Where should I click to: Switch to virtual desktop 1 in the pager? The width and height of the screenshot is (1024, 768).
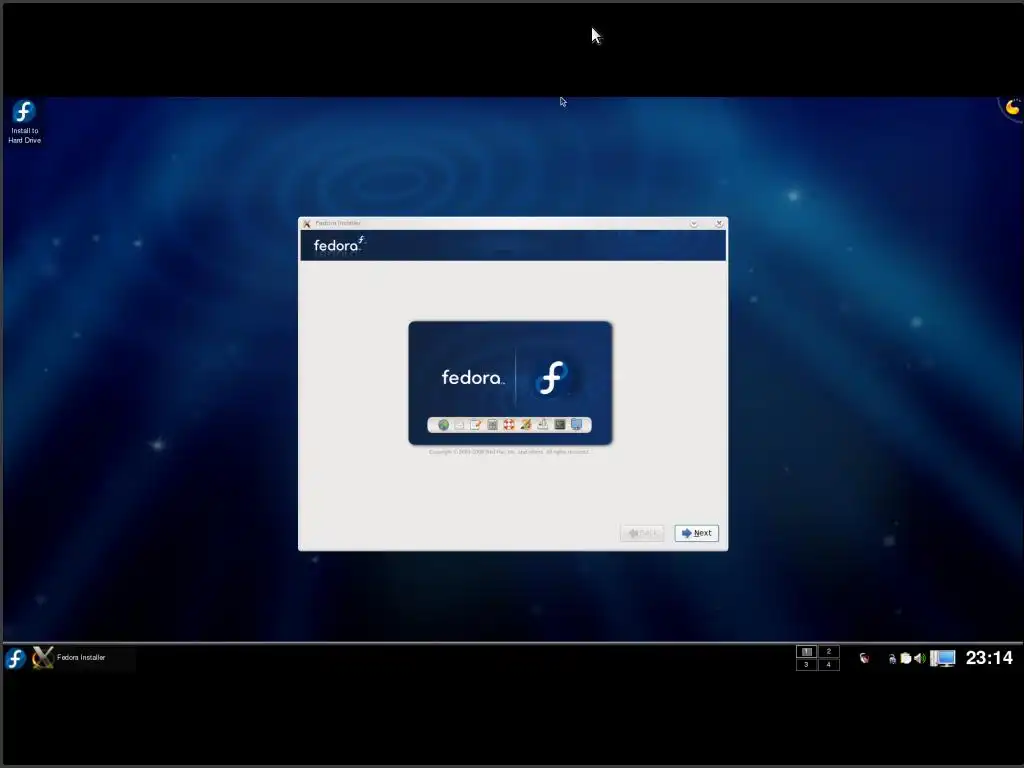coord(807,651)
